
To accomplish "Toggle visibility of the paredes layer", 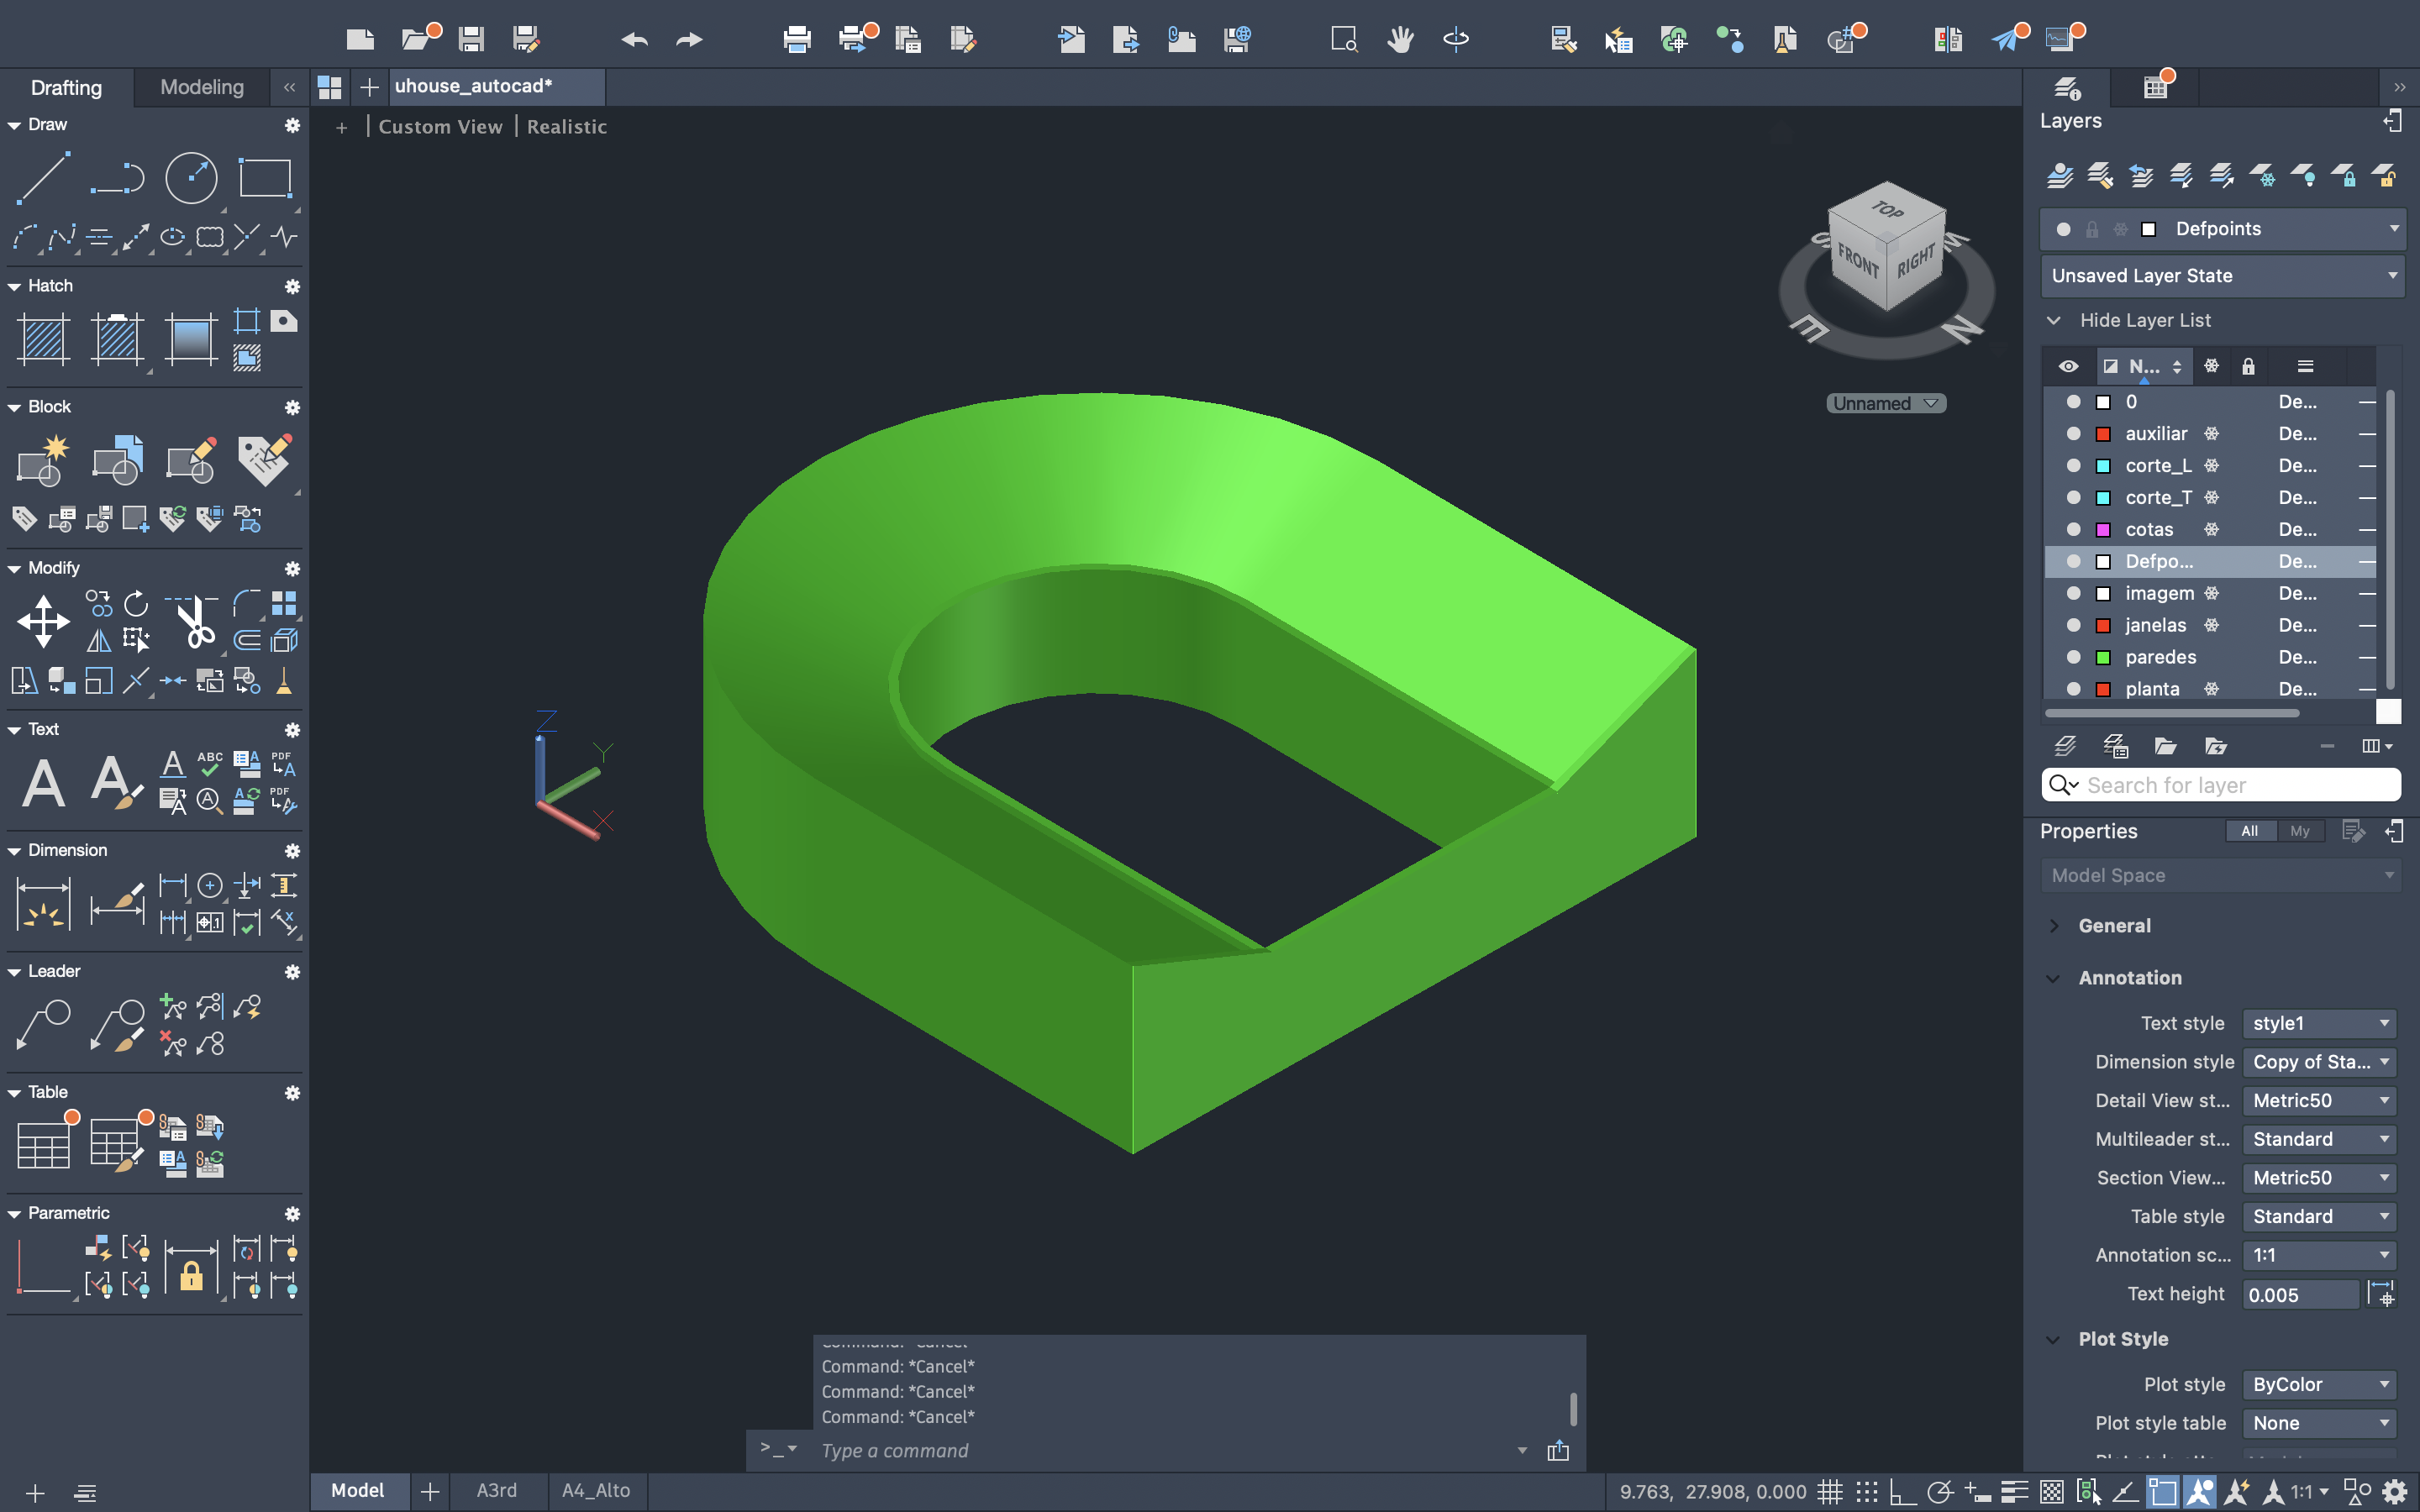I will 2073,657.
